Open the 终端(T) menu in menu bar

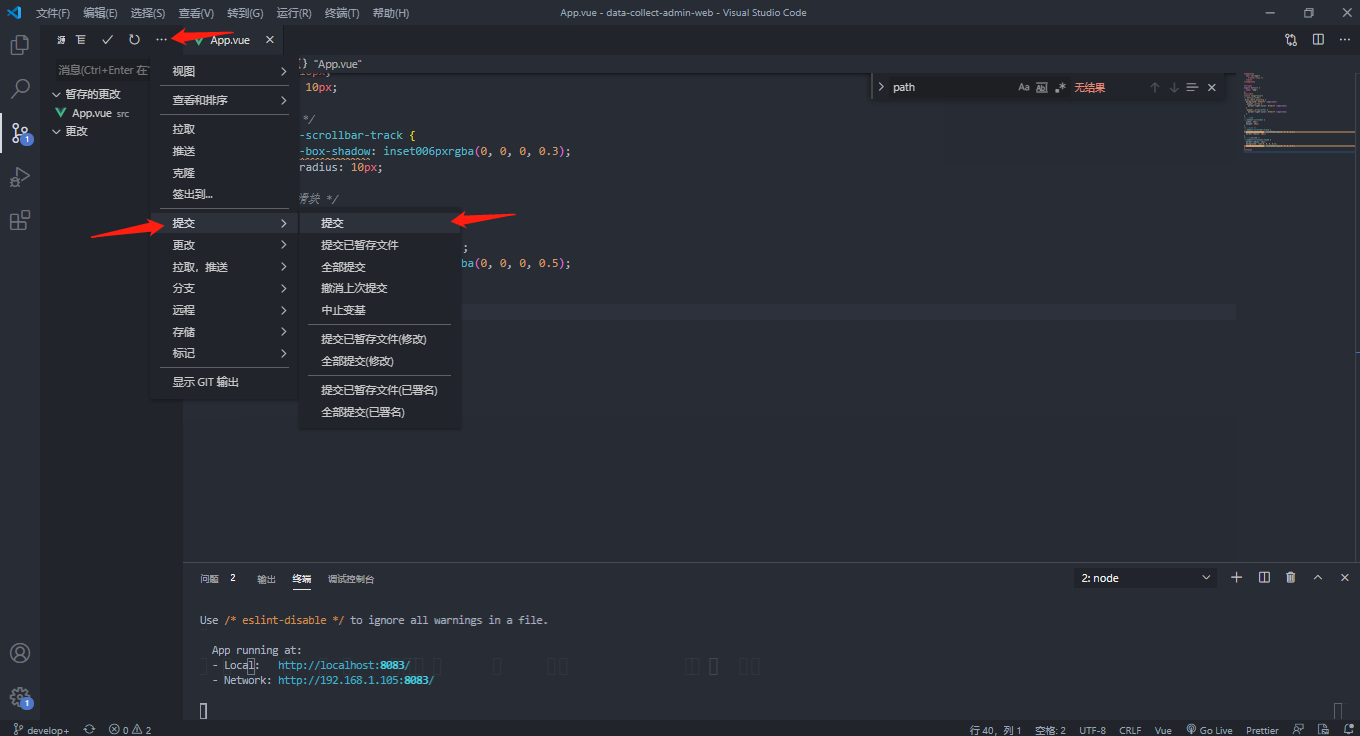pyautogui.click(x=342, y=13)
